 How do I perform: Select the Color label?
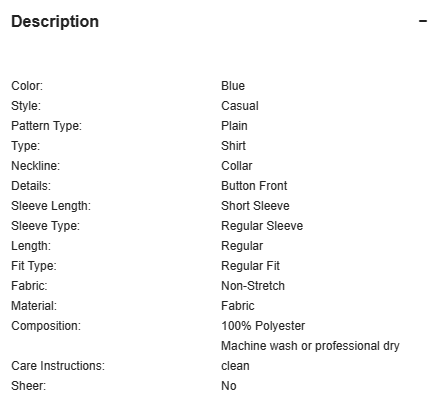(27, 86)
